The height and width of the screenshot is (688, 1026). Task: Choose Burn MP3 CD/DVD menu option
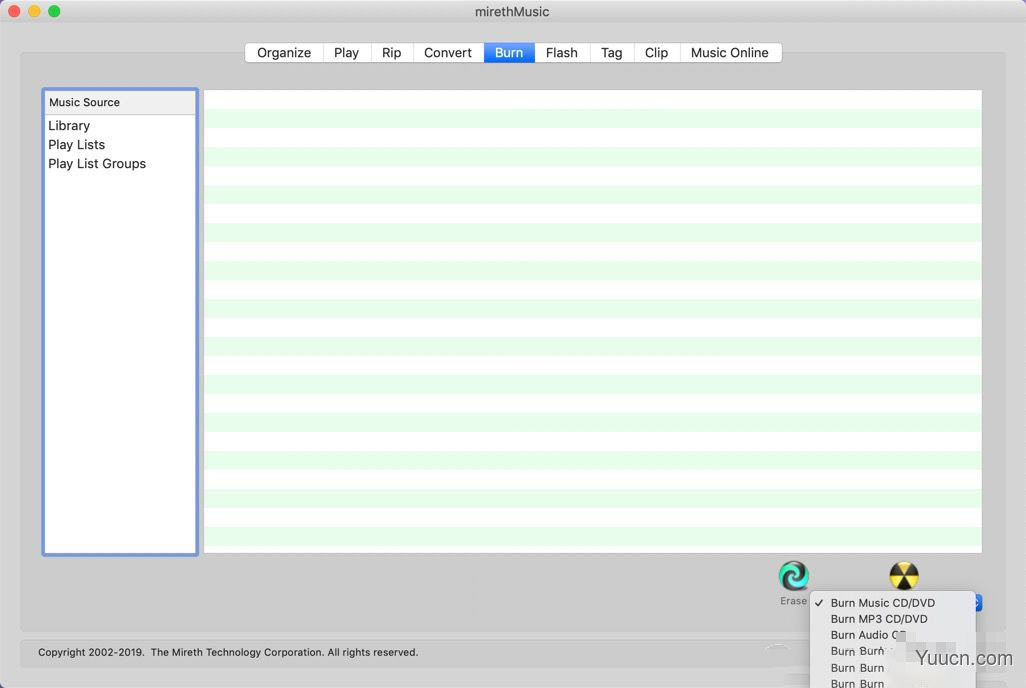[893, 619]
